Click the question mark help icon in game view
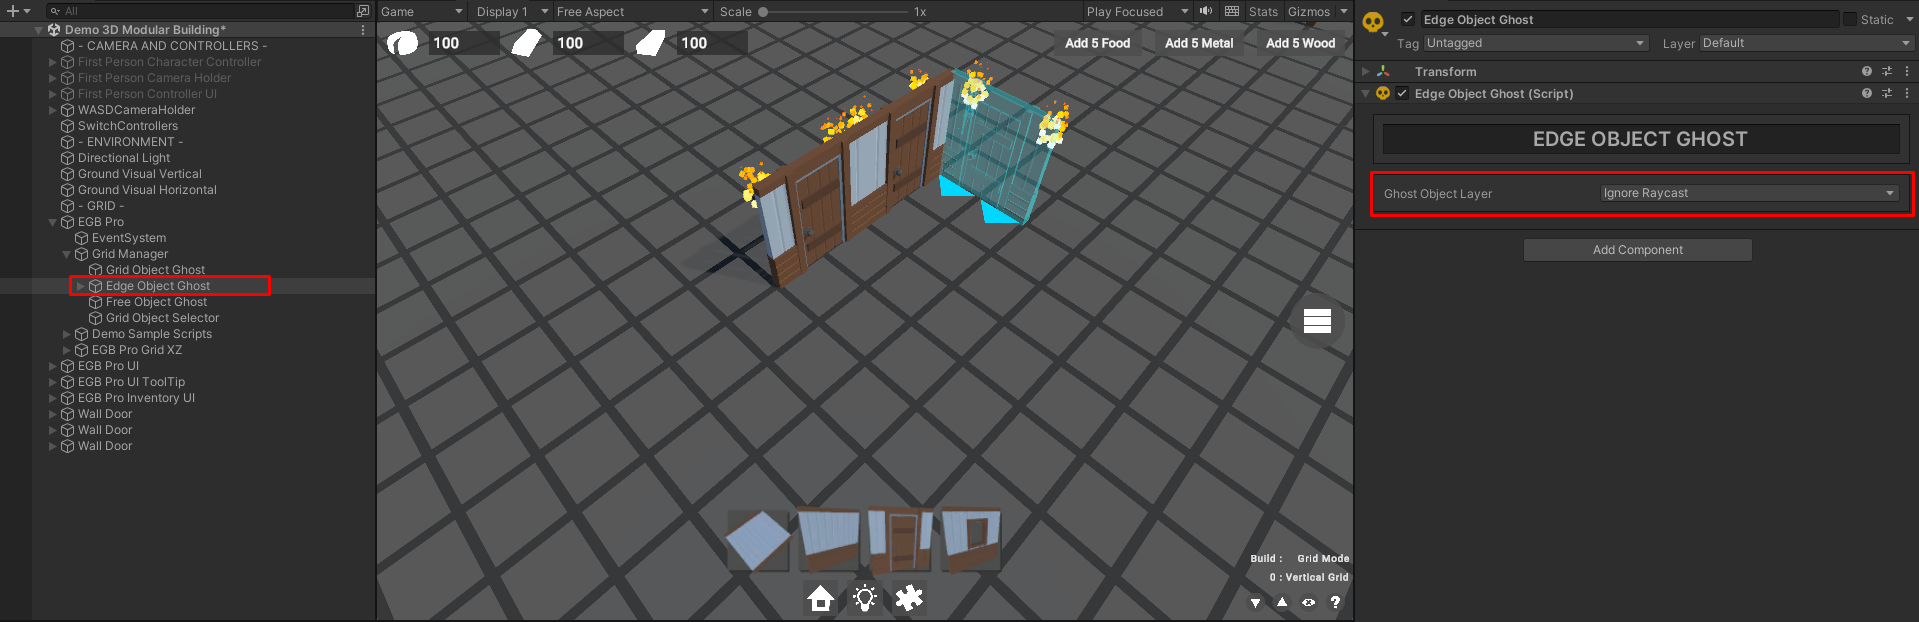Screen dimensions: 1919x622 pyautogui.click(x=1335, y=602)
